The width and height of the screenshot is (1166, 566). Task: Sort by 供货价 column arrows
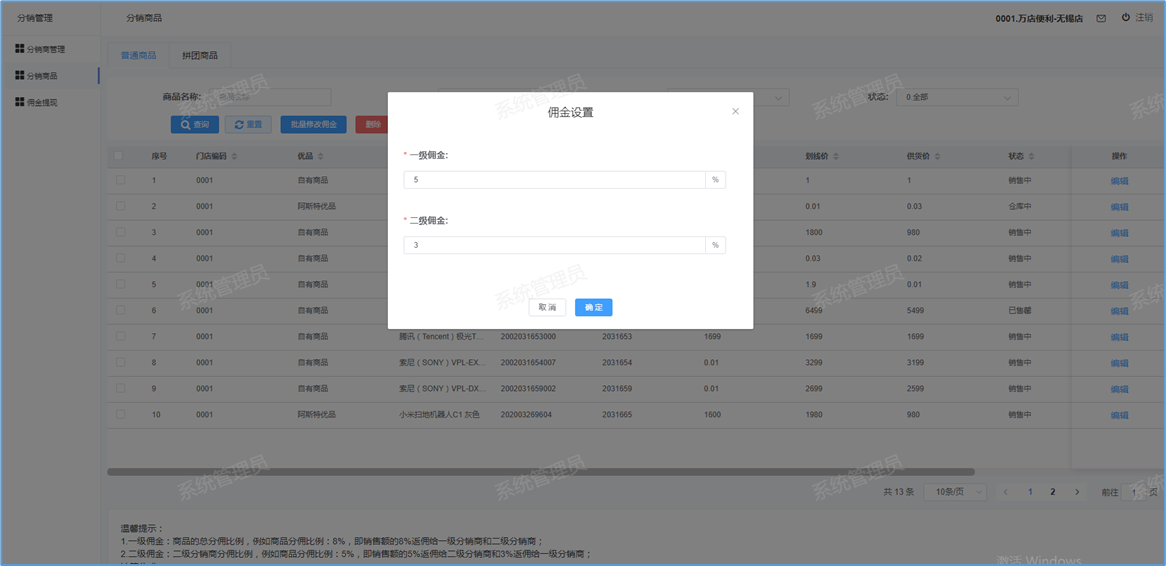937,157
